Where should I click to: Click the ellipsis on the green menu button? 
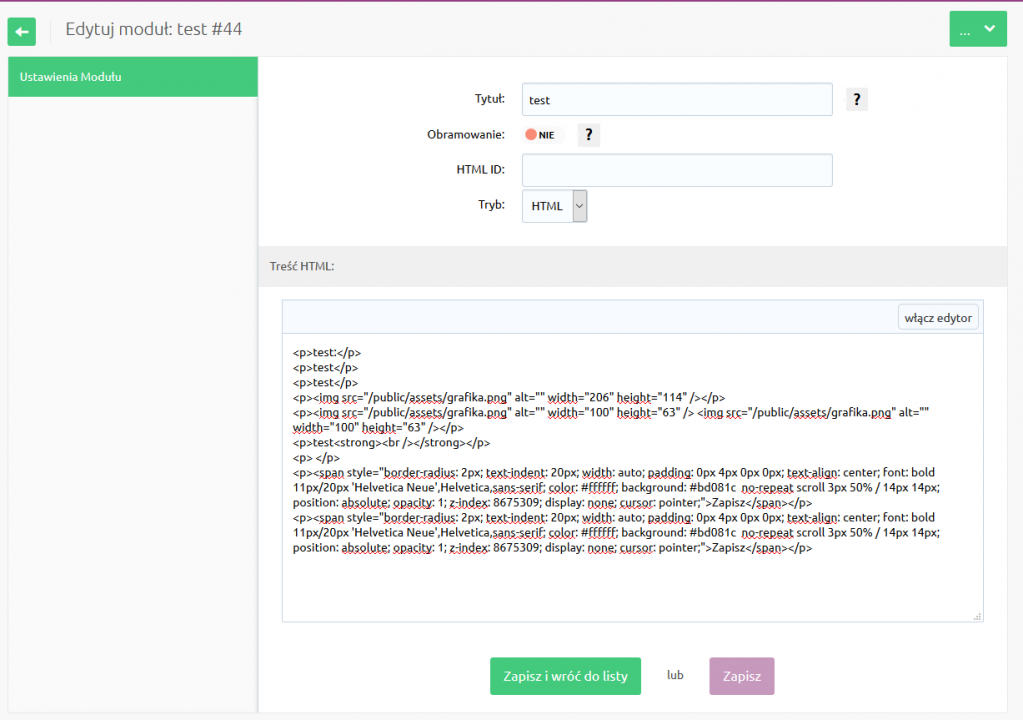964,31
